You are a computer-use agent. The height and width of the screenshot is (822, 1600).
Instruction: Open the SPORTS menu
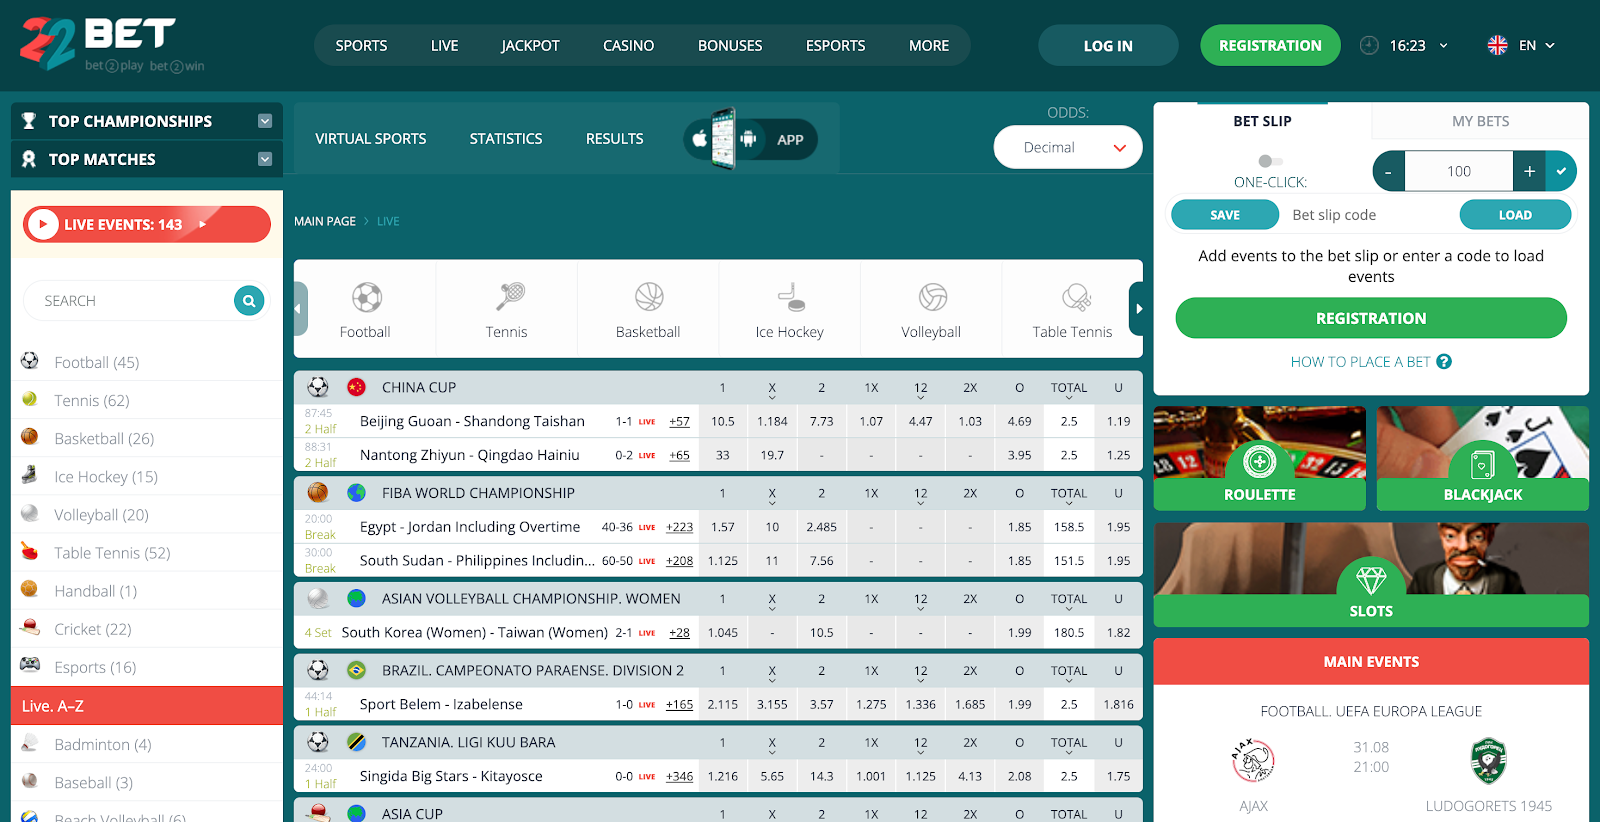tap(361, 45)
